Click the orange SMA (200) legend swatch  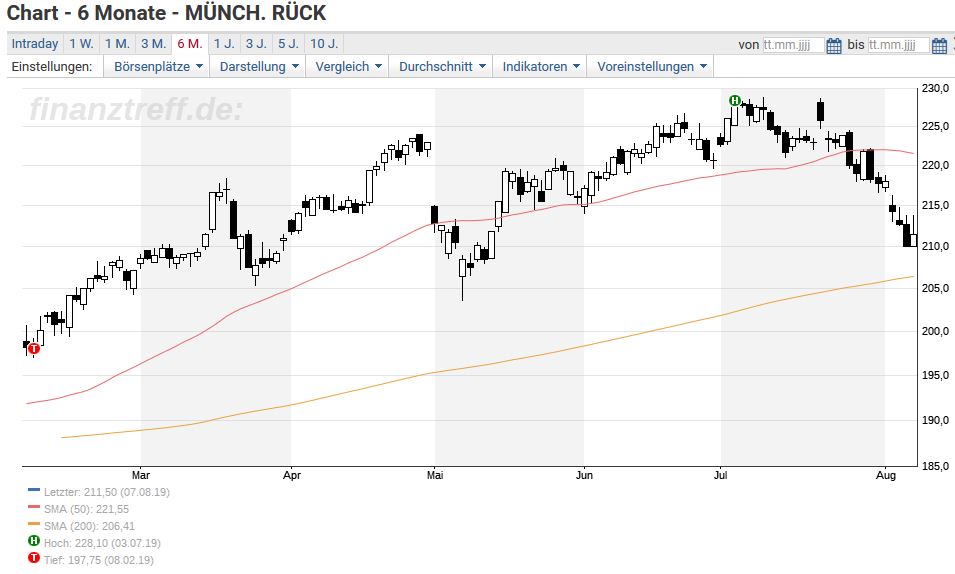[x=33, y=524]
